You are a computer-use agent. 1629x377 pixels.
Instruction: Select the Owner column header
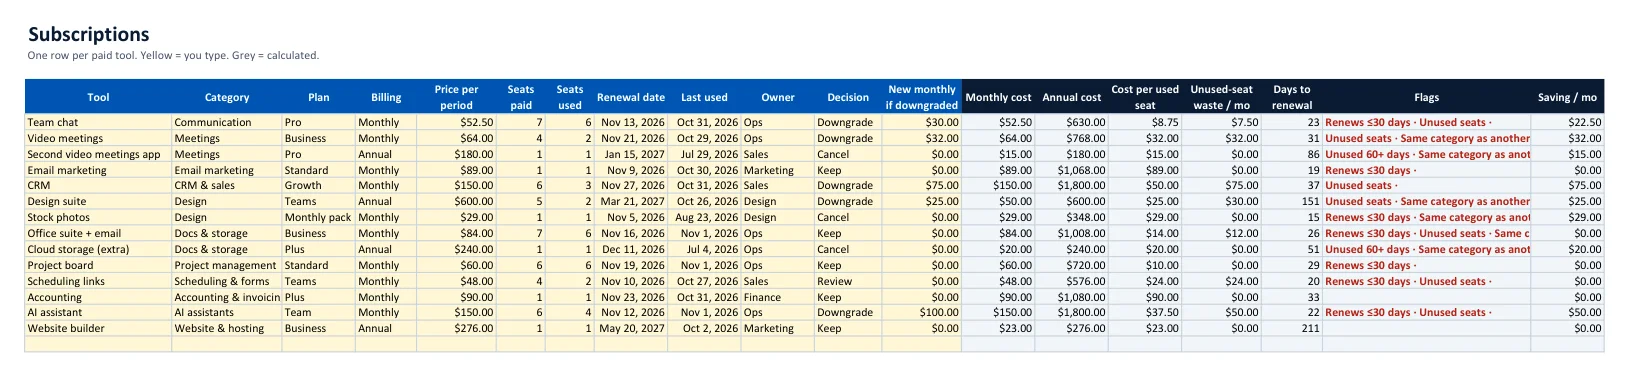tap(778, 97)
